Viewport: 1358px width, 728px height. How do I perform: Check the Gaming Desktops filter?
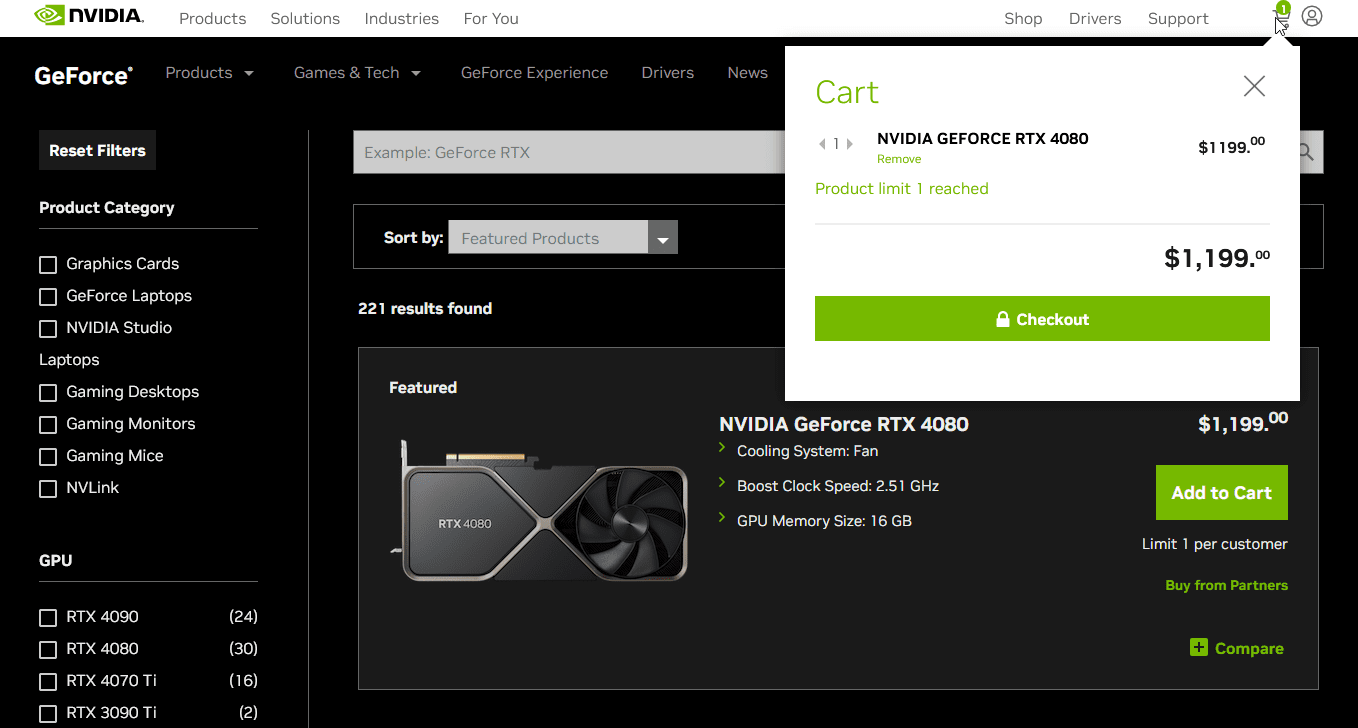click(48, 393)
